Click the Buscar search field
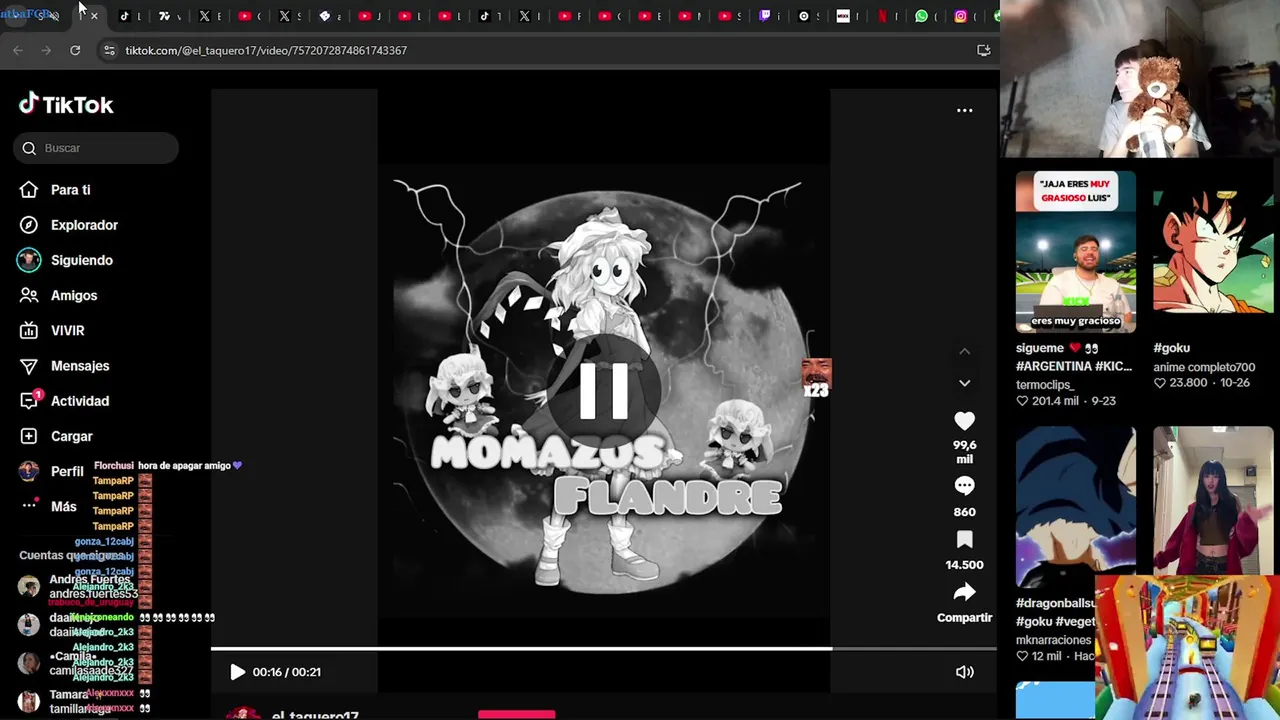The height and width of the screenshot is (720, 1280). click(x=96, y=148)
